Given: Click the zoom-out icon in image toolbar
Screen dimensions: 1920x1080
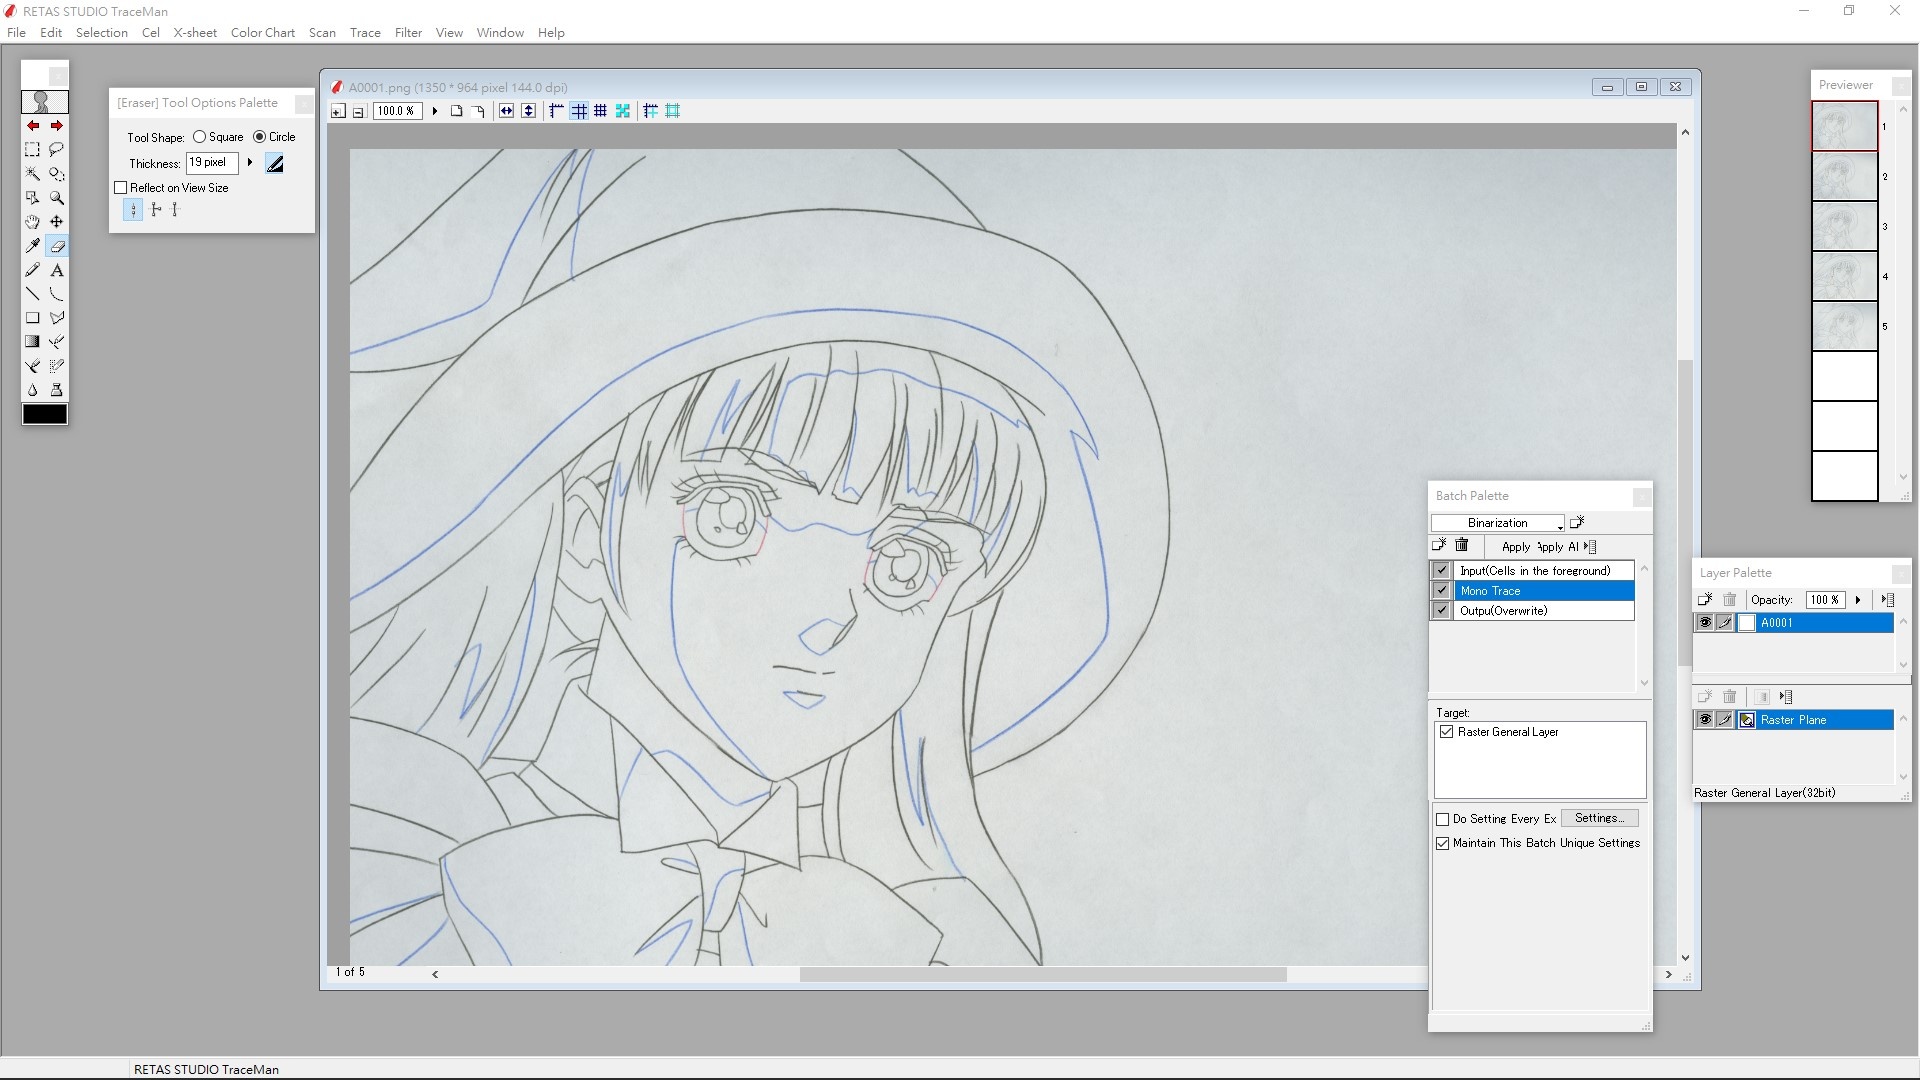Looking at the screenshot, I should [x=358, y=111].
